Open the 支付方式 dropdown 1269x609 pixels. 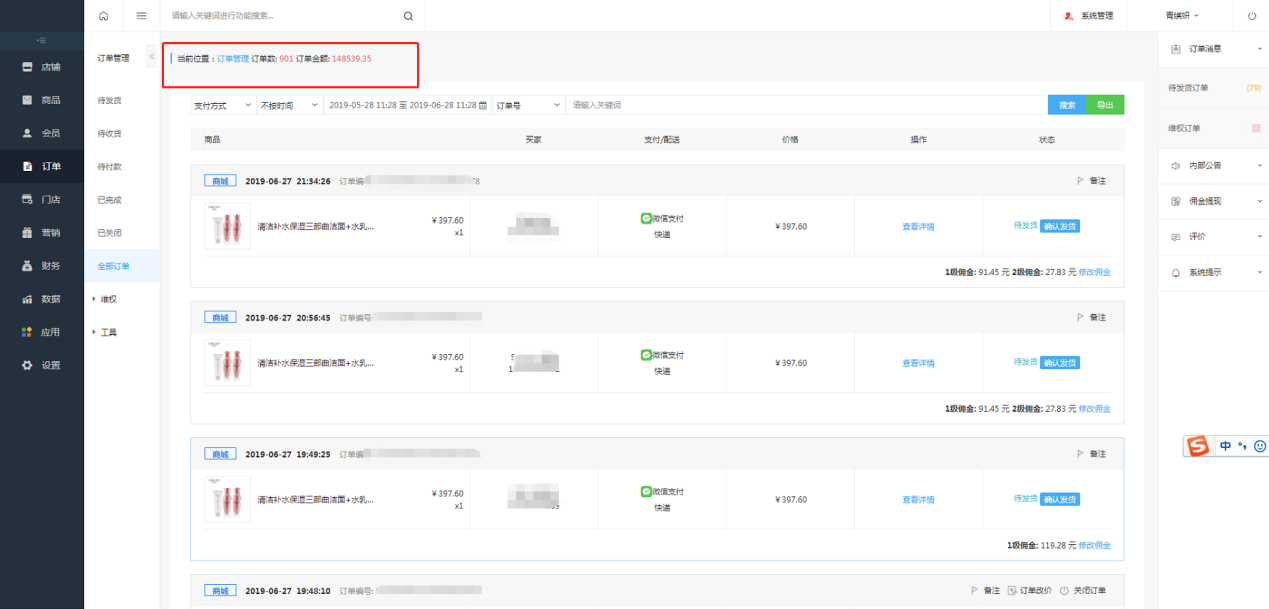222,105
